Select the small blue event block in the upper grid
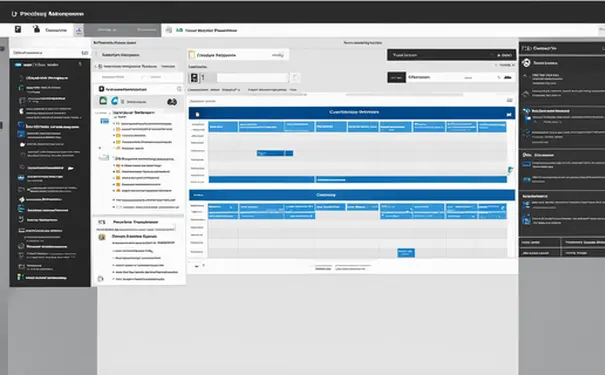Viewport: 605px width, 375px height. tap(275, 153)
